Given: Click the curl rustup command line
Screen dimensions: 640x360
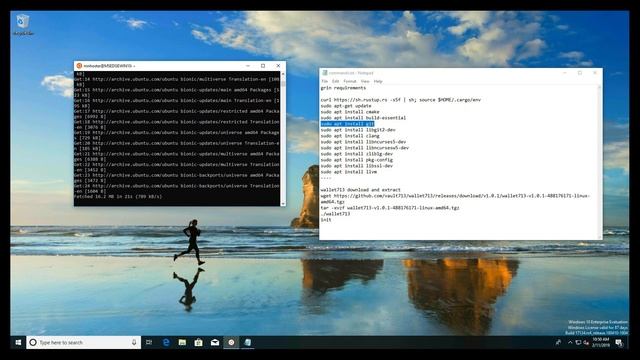Looking at the screenshot, I should 401,100.
